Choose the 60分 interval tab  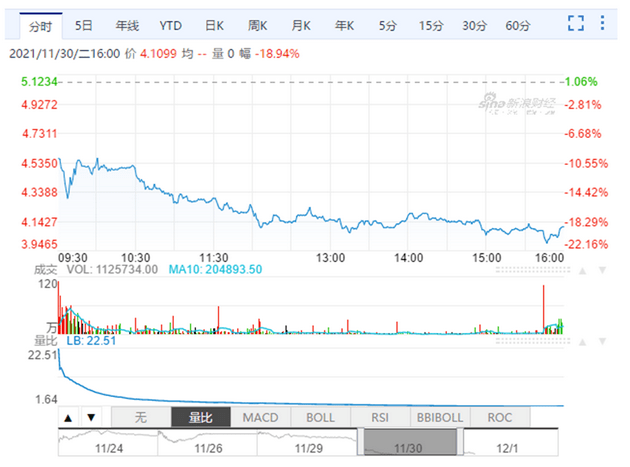tap(517, 23)
